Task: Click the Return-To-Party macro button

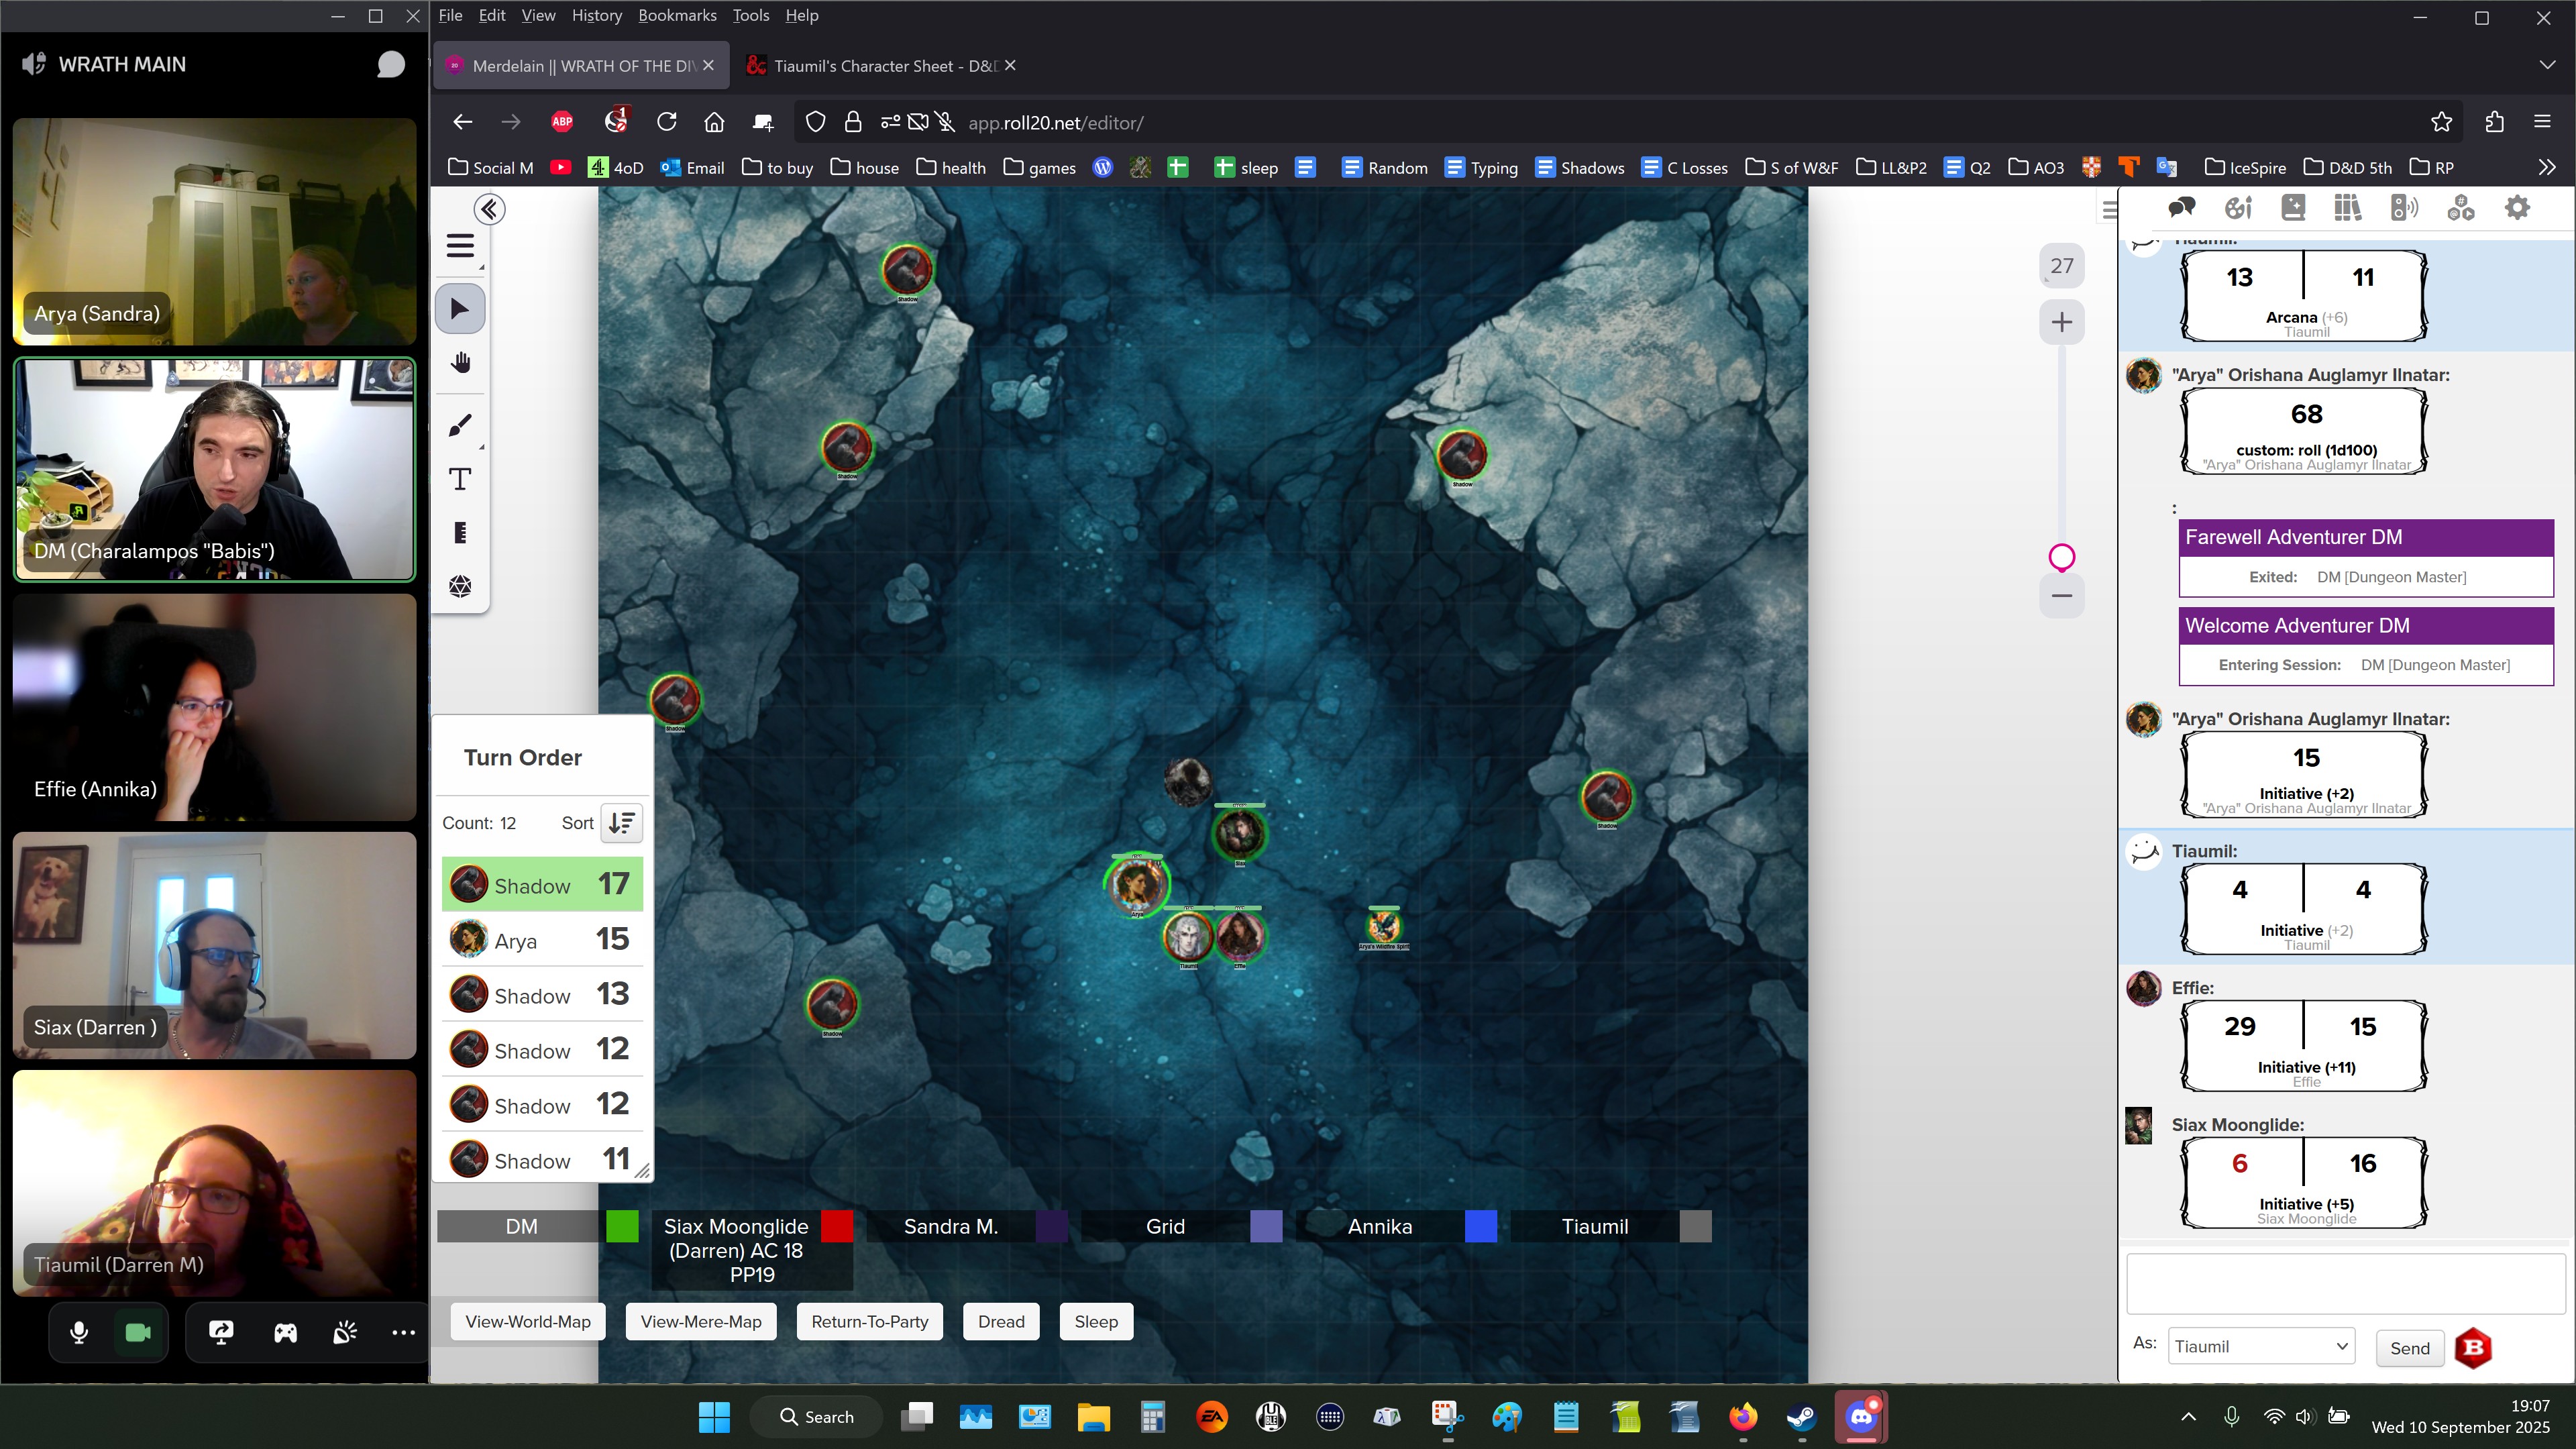Action: (x=869, y=1321)
